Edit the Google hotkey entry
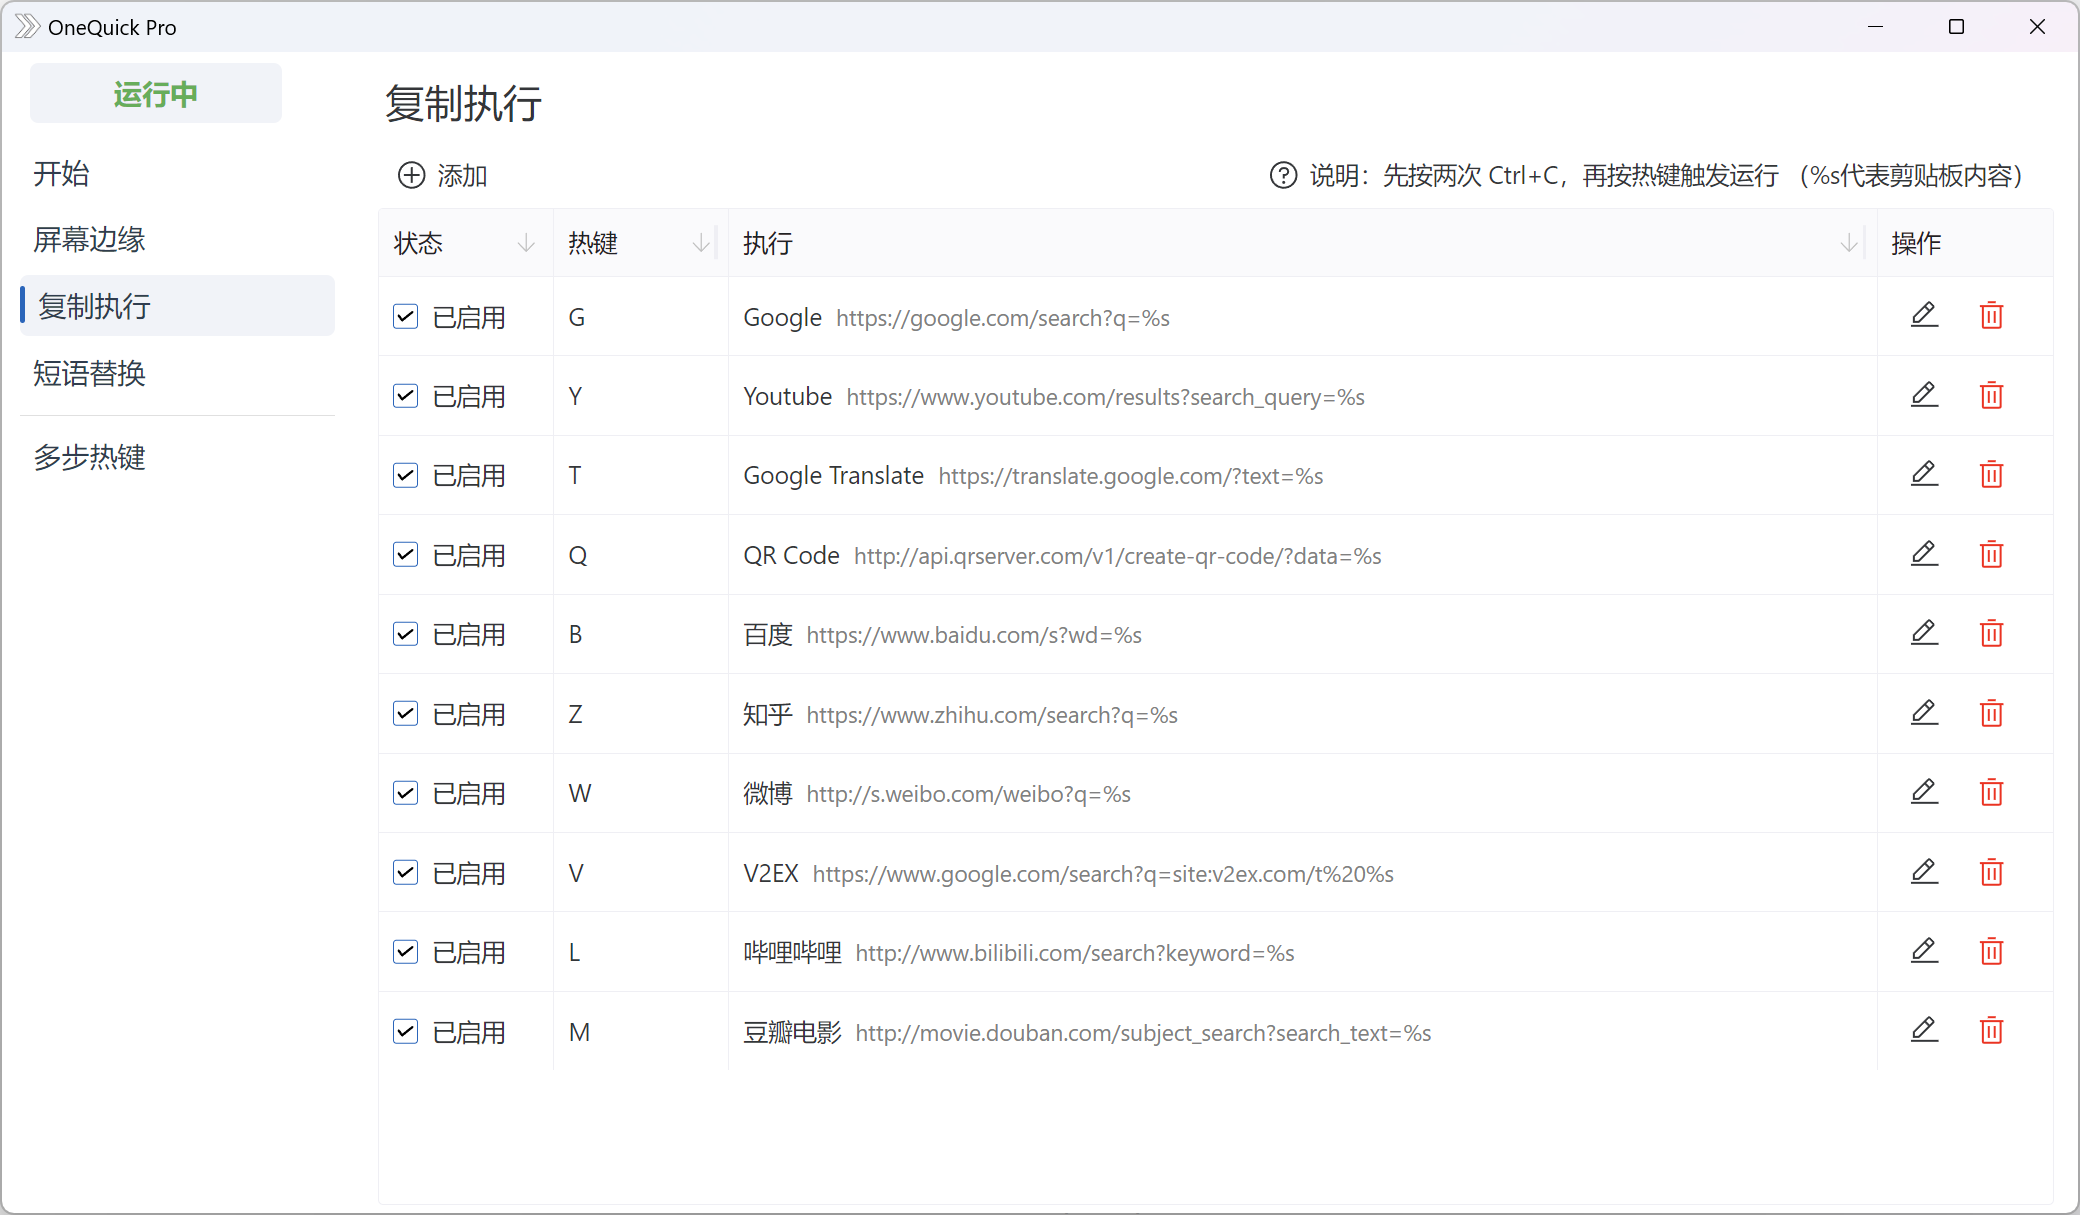2080x1215 pixels. pos(1924,315)
